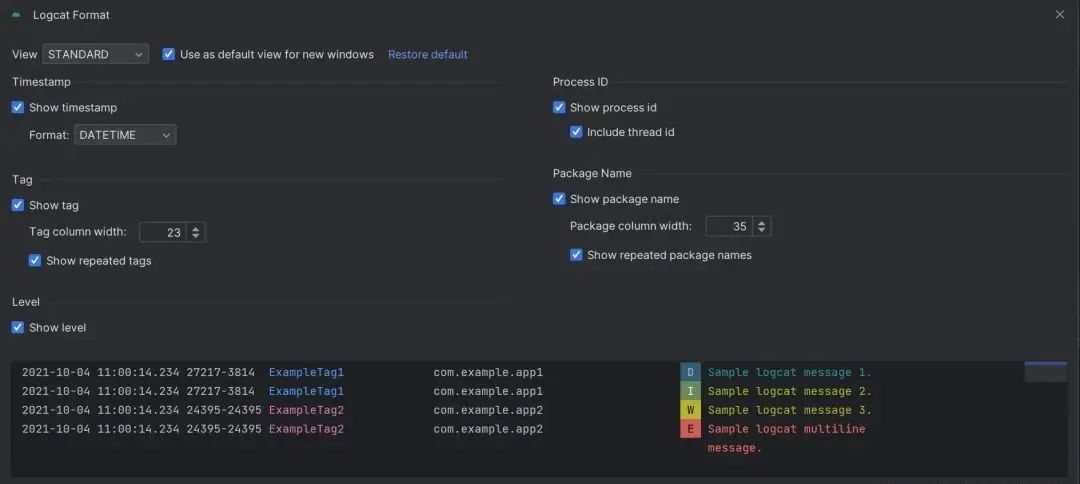The width and height of the screenshot is (1080, 484).
Task: Click the Package column width field
Action: click(729, 226)
